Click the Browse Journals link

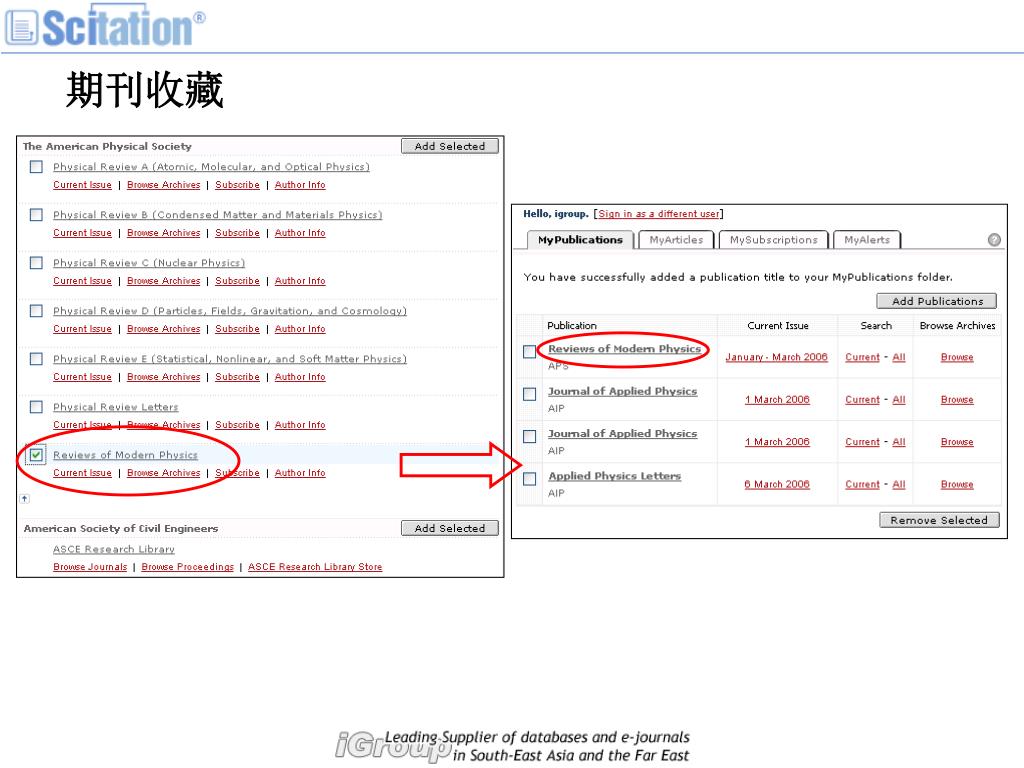(90, 567)
